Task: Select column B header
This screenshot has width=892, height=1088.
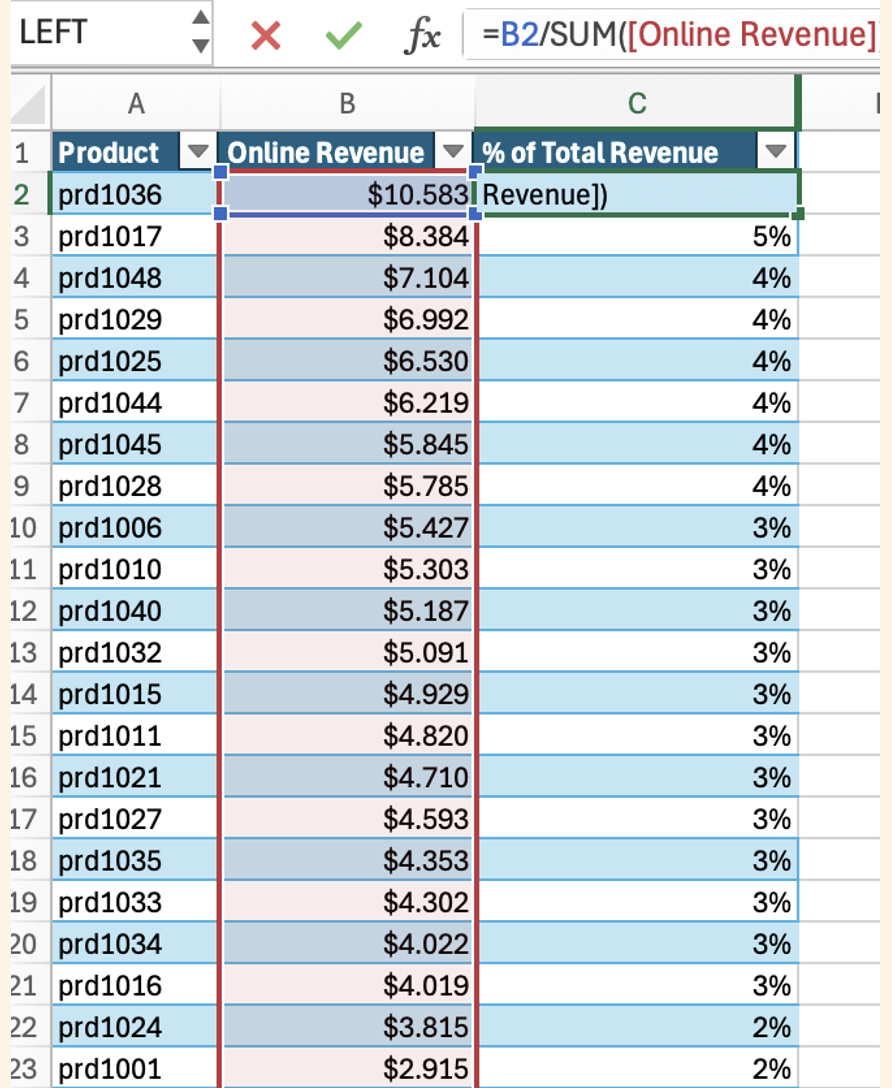Action: [x=347, y=104]
